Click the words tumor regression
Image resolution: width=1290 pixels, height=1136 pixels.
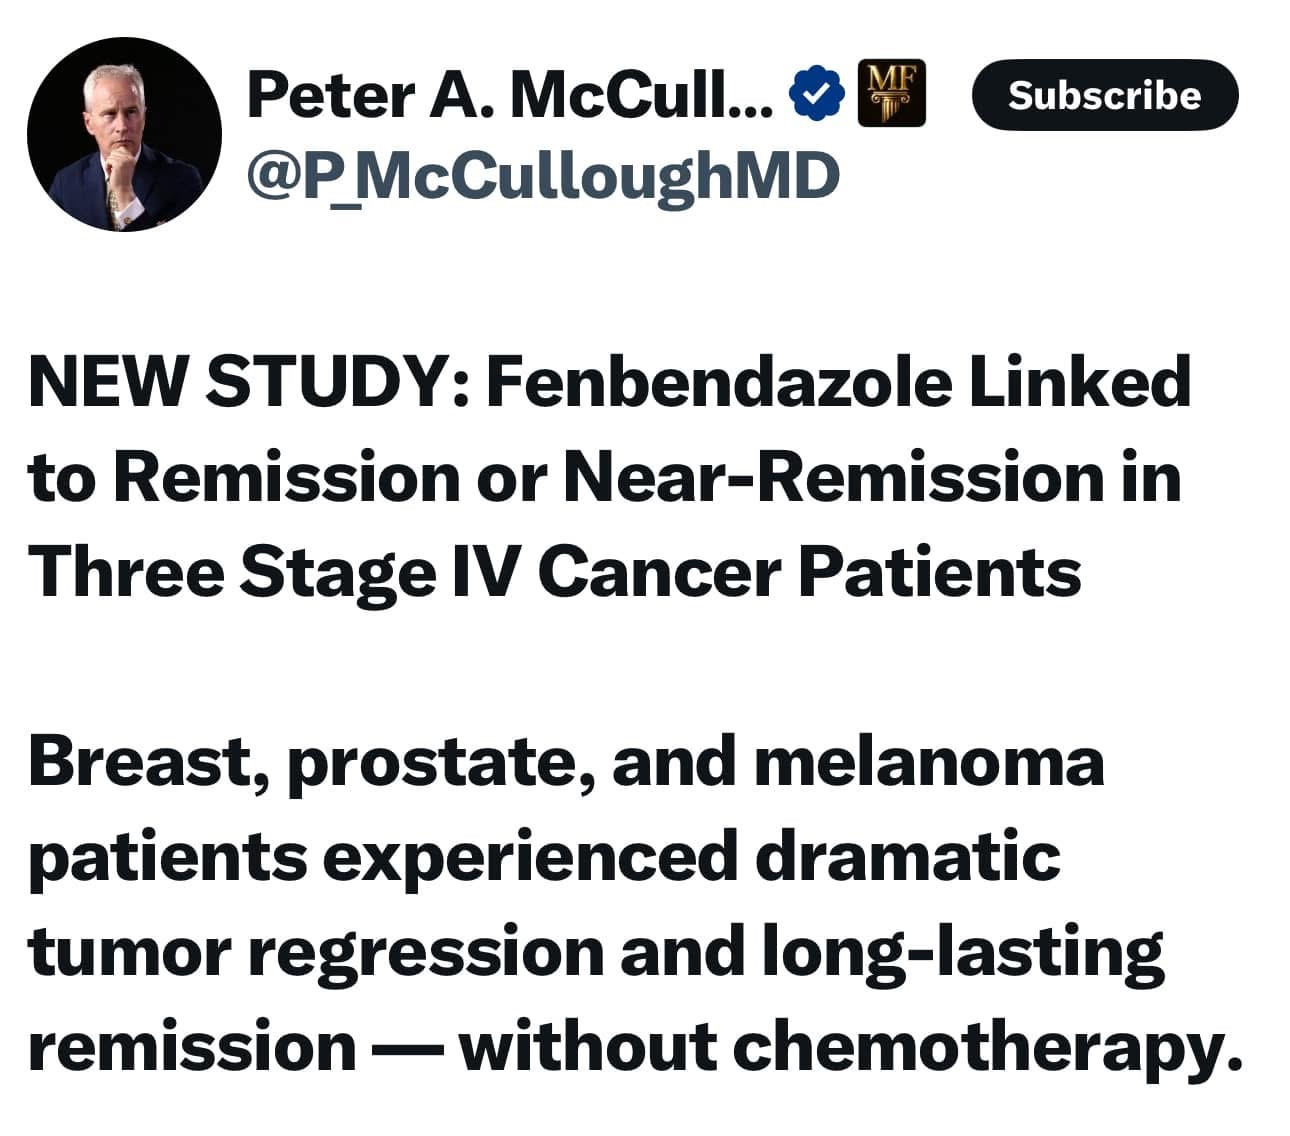click(x=316, y=953)
